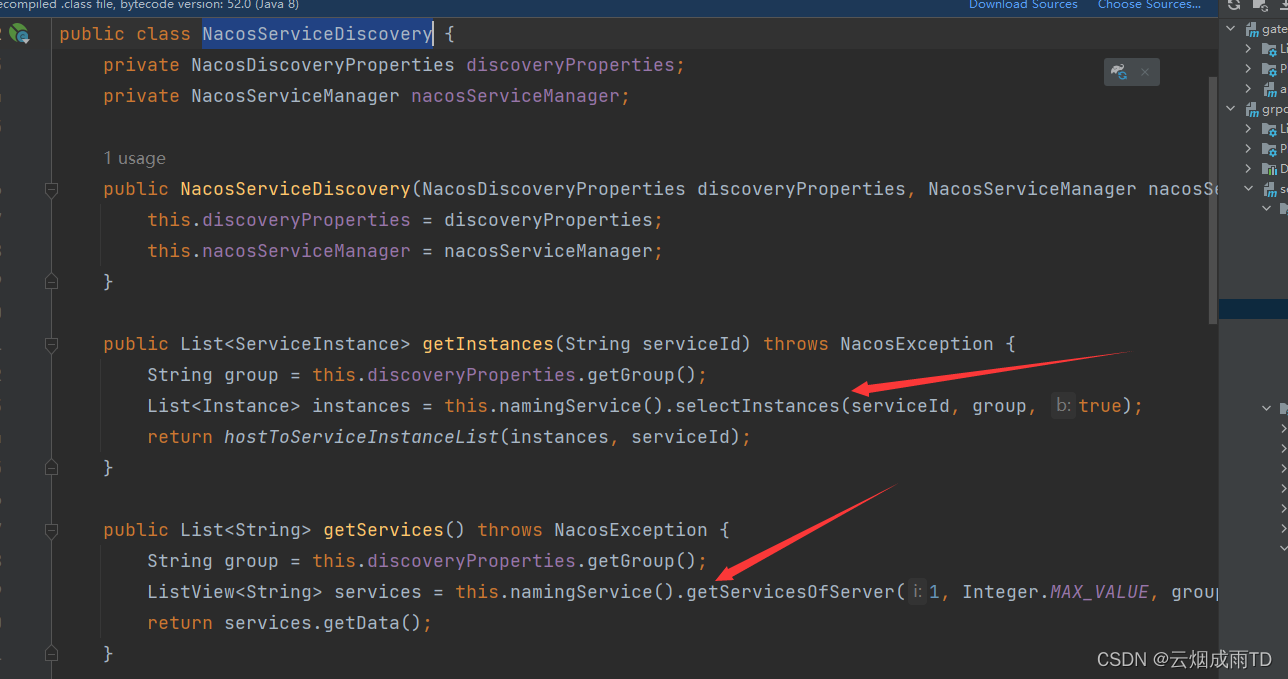Click the Plugins folder icon under grpc
This screenshot has width=1288, height=679.
tap(1269, 149)
